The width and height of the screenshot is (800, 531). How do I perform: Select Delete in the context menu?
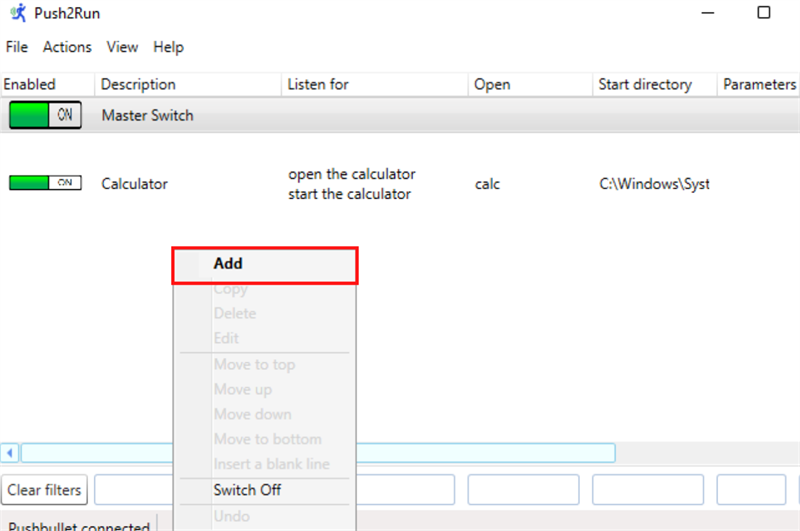(x=265, y=313)
